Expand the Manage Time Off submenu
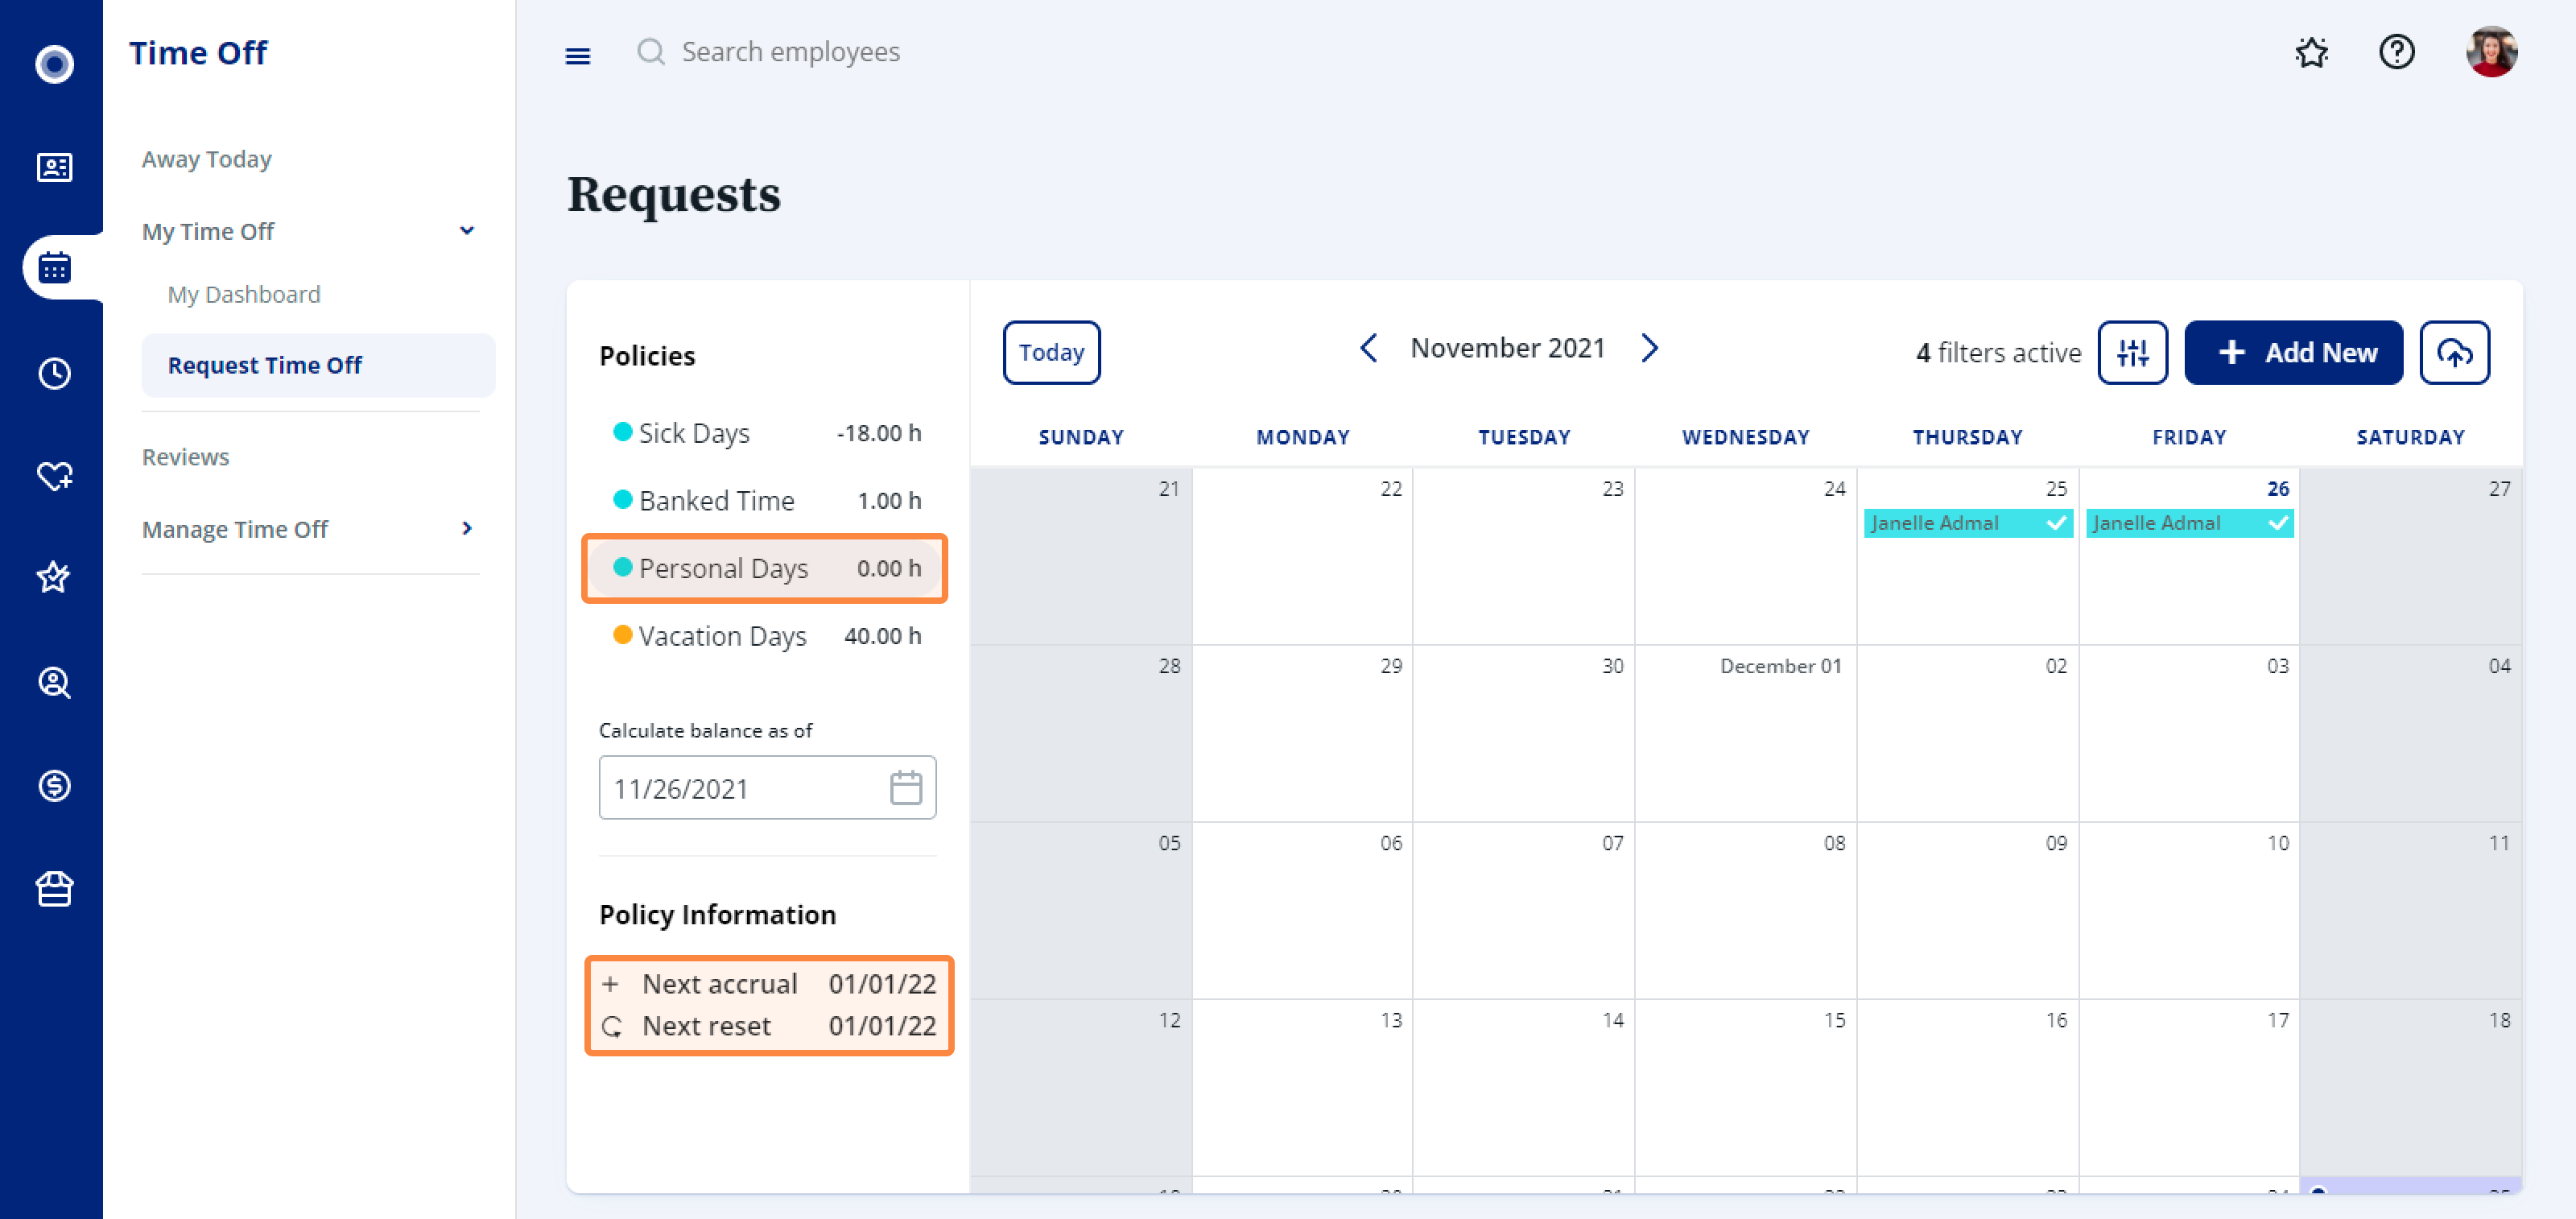Screen dimensions: 2576x1219 point(466,528)
